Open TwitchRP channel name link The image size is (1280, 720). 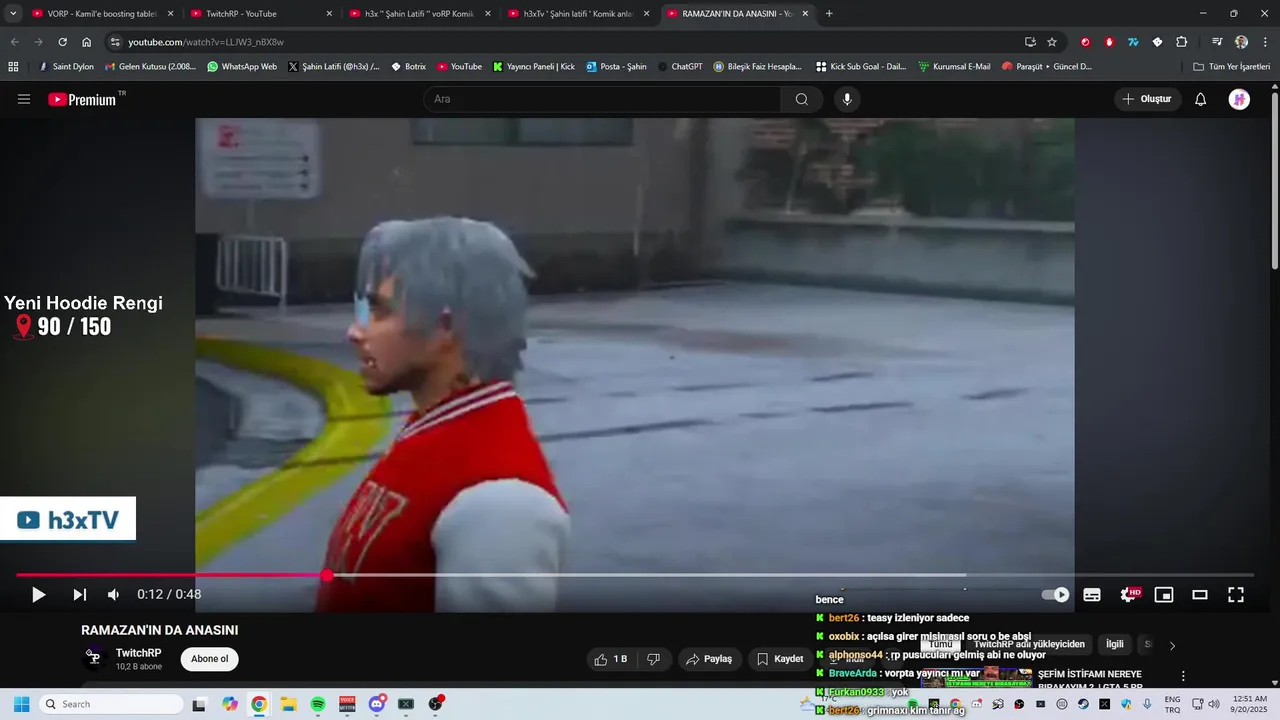138,653
